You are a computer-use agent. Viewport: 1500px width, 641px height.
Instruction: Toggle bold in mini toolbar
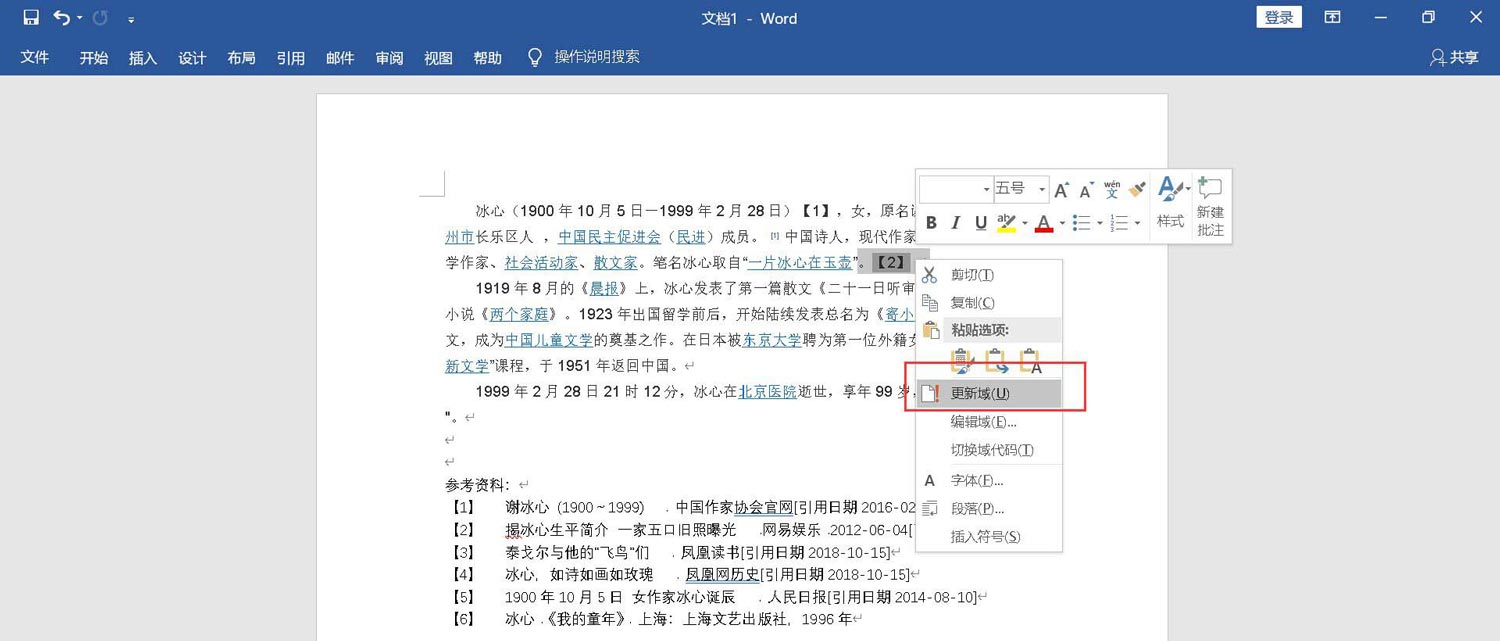point(931,223)
